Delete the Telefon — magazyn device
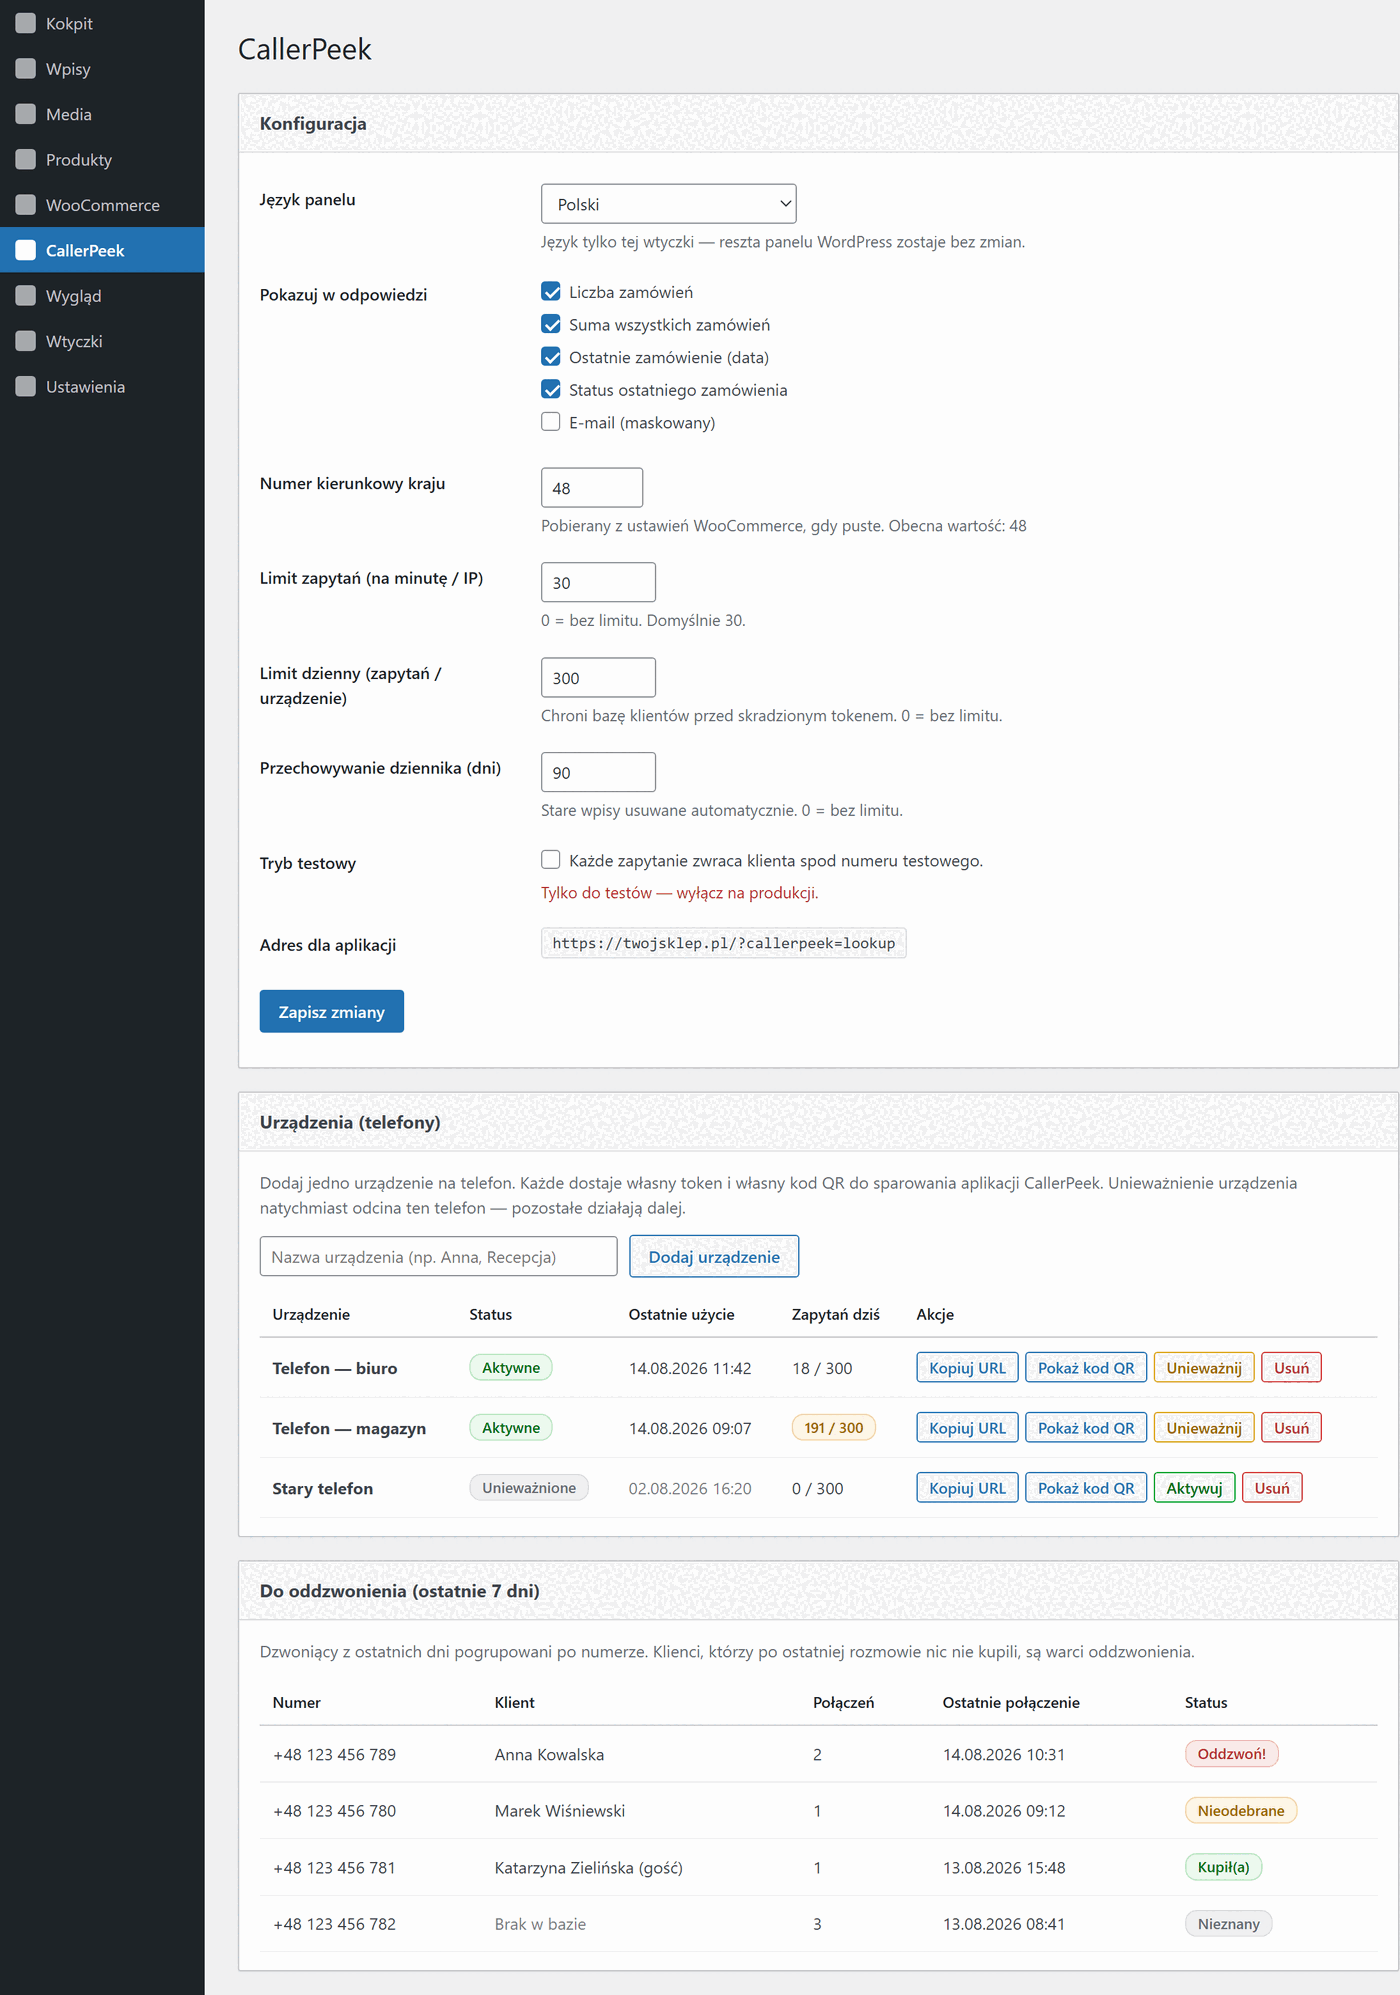The image size is (1400, 1995). click(1291, 1428)
